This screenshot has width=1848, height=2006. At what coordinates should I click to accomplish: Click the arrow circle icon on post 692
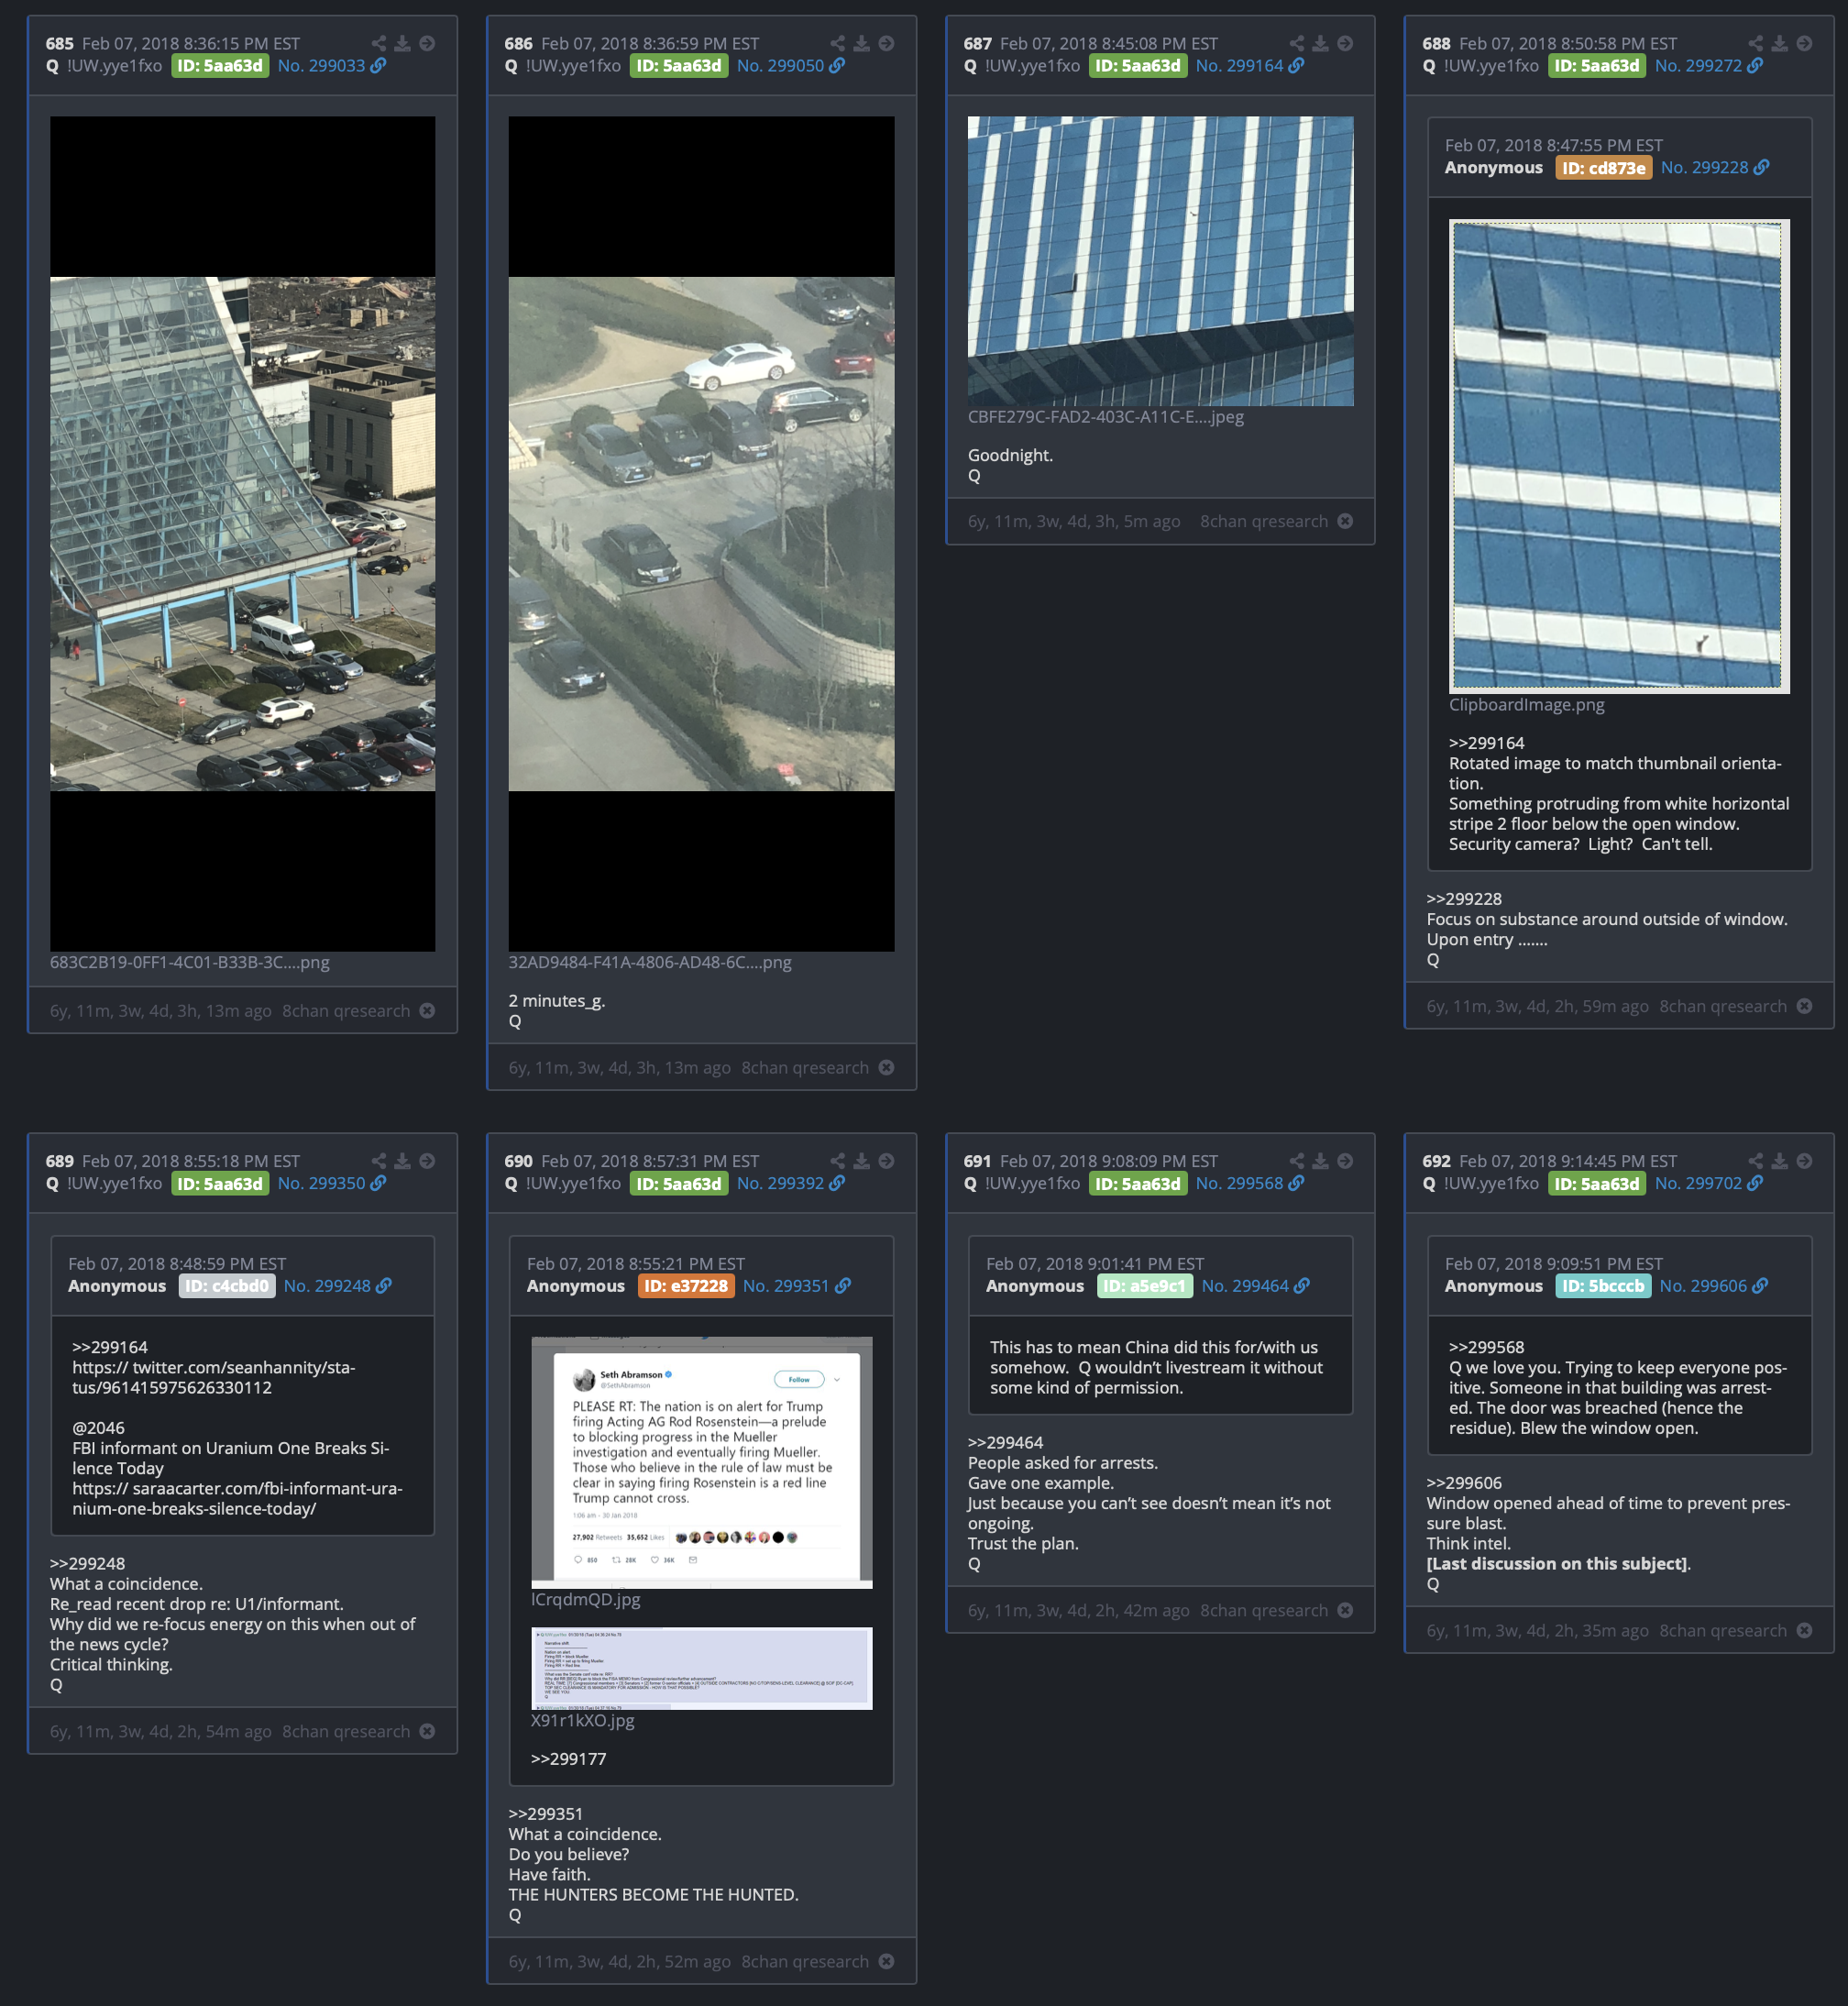click(1804, 1160)
